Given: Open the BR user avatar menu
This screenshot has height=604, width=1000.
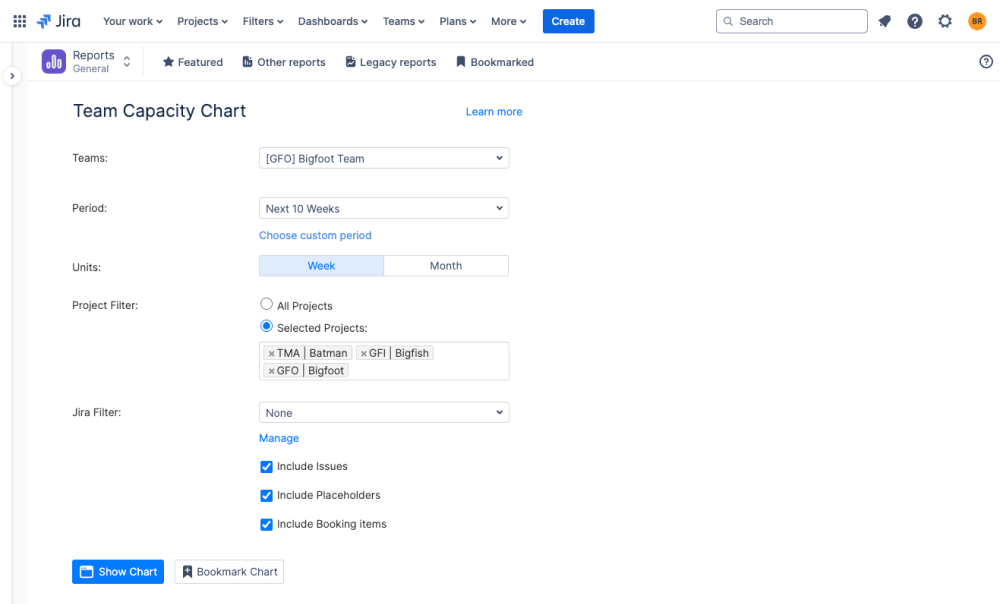Looking at the screenshot, I should [x=976, y=21].
